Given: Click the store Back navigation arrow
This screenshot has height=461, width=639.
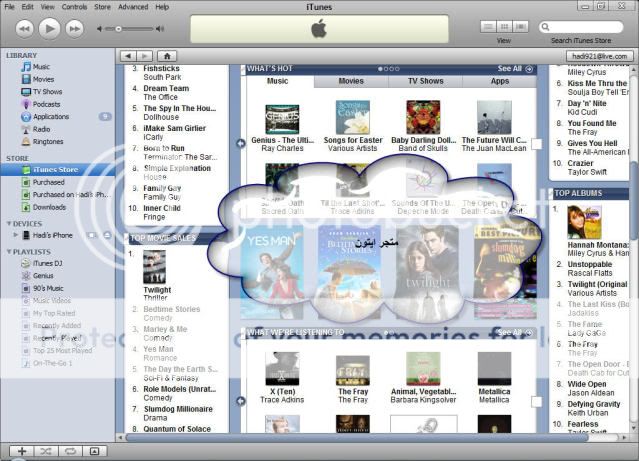Looking at the screenshot, I should click(128, 56).
